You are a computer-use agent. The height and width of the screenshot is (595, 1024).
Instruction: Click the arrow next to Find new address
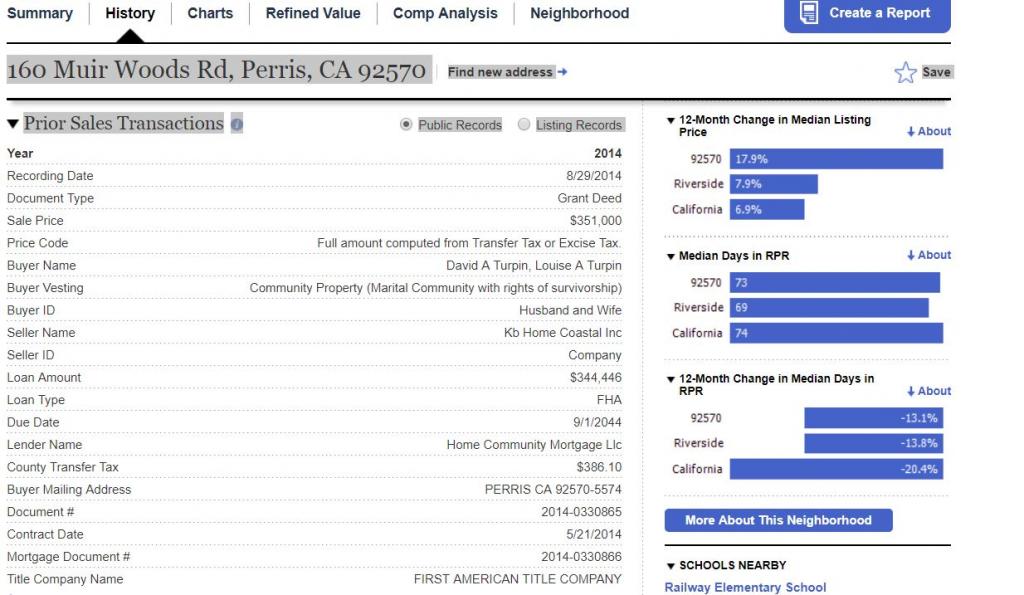[562, 72]
